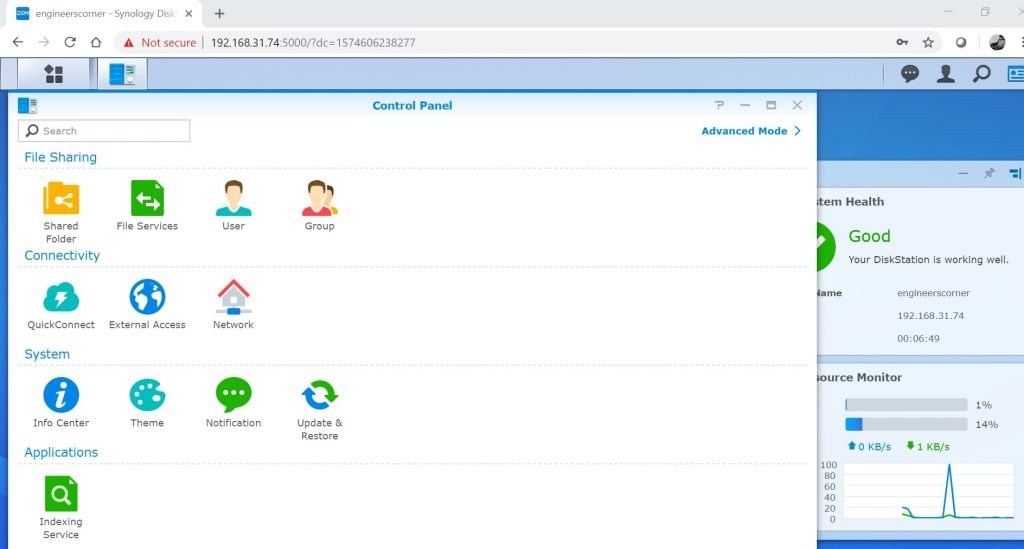The height and width of the screenshot is (549, 1024).
Task: Open the DSM user options icon
Action: point(946,74)
